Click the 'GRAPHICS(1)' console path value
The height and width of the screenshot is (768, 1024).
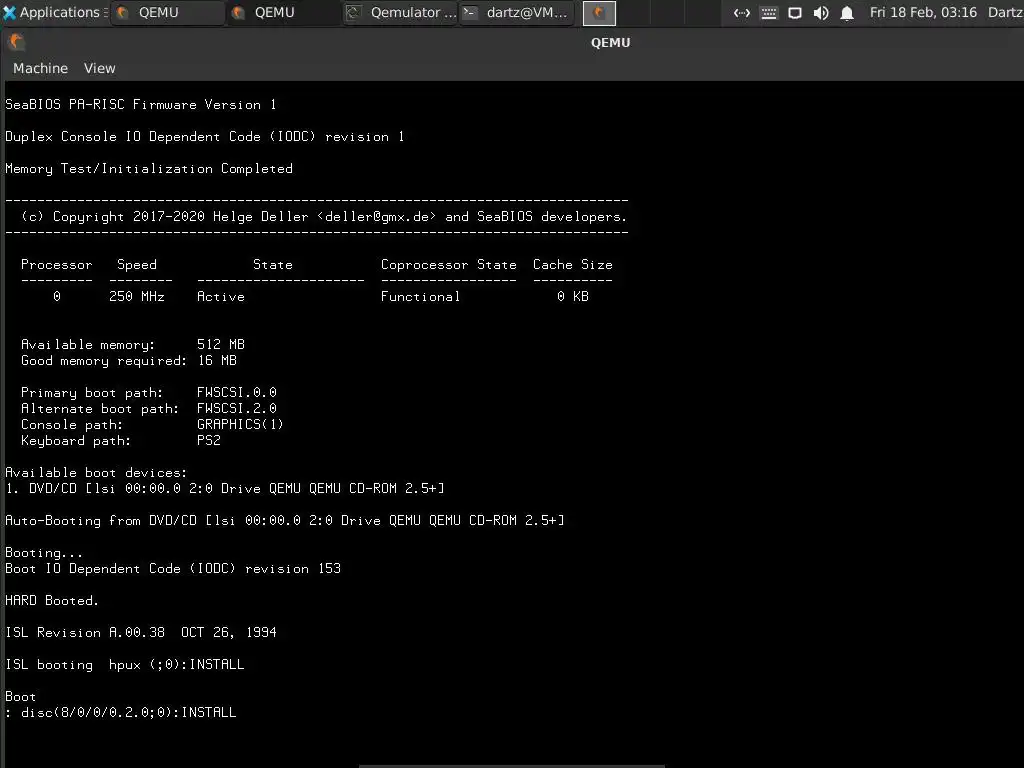pyautogui.click(x=240, y=424)
